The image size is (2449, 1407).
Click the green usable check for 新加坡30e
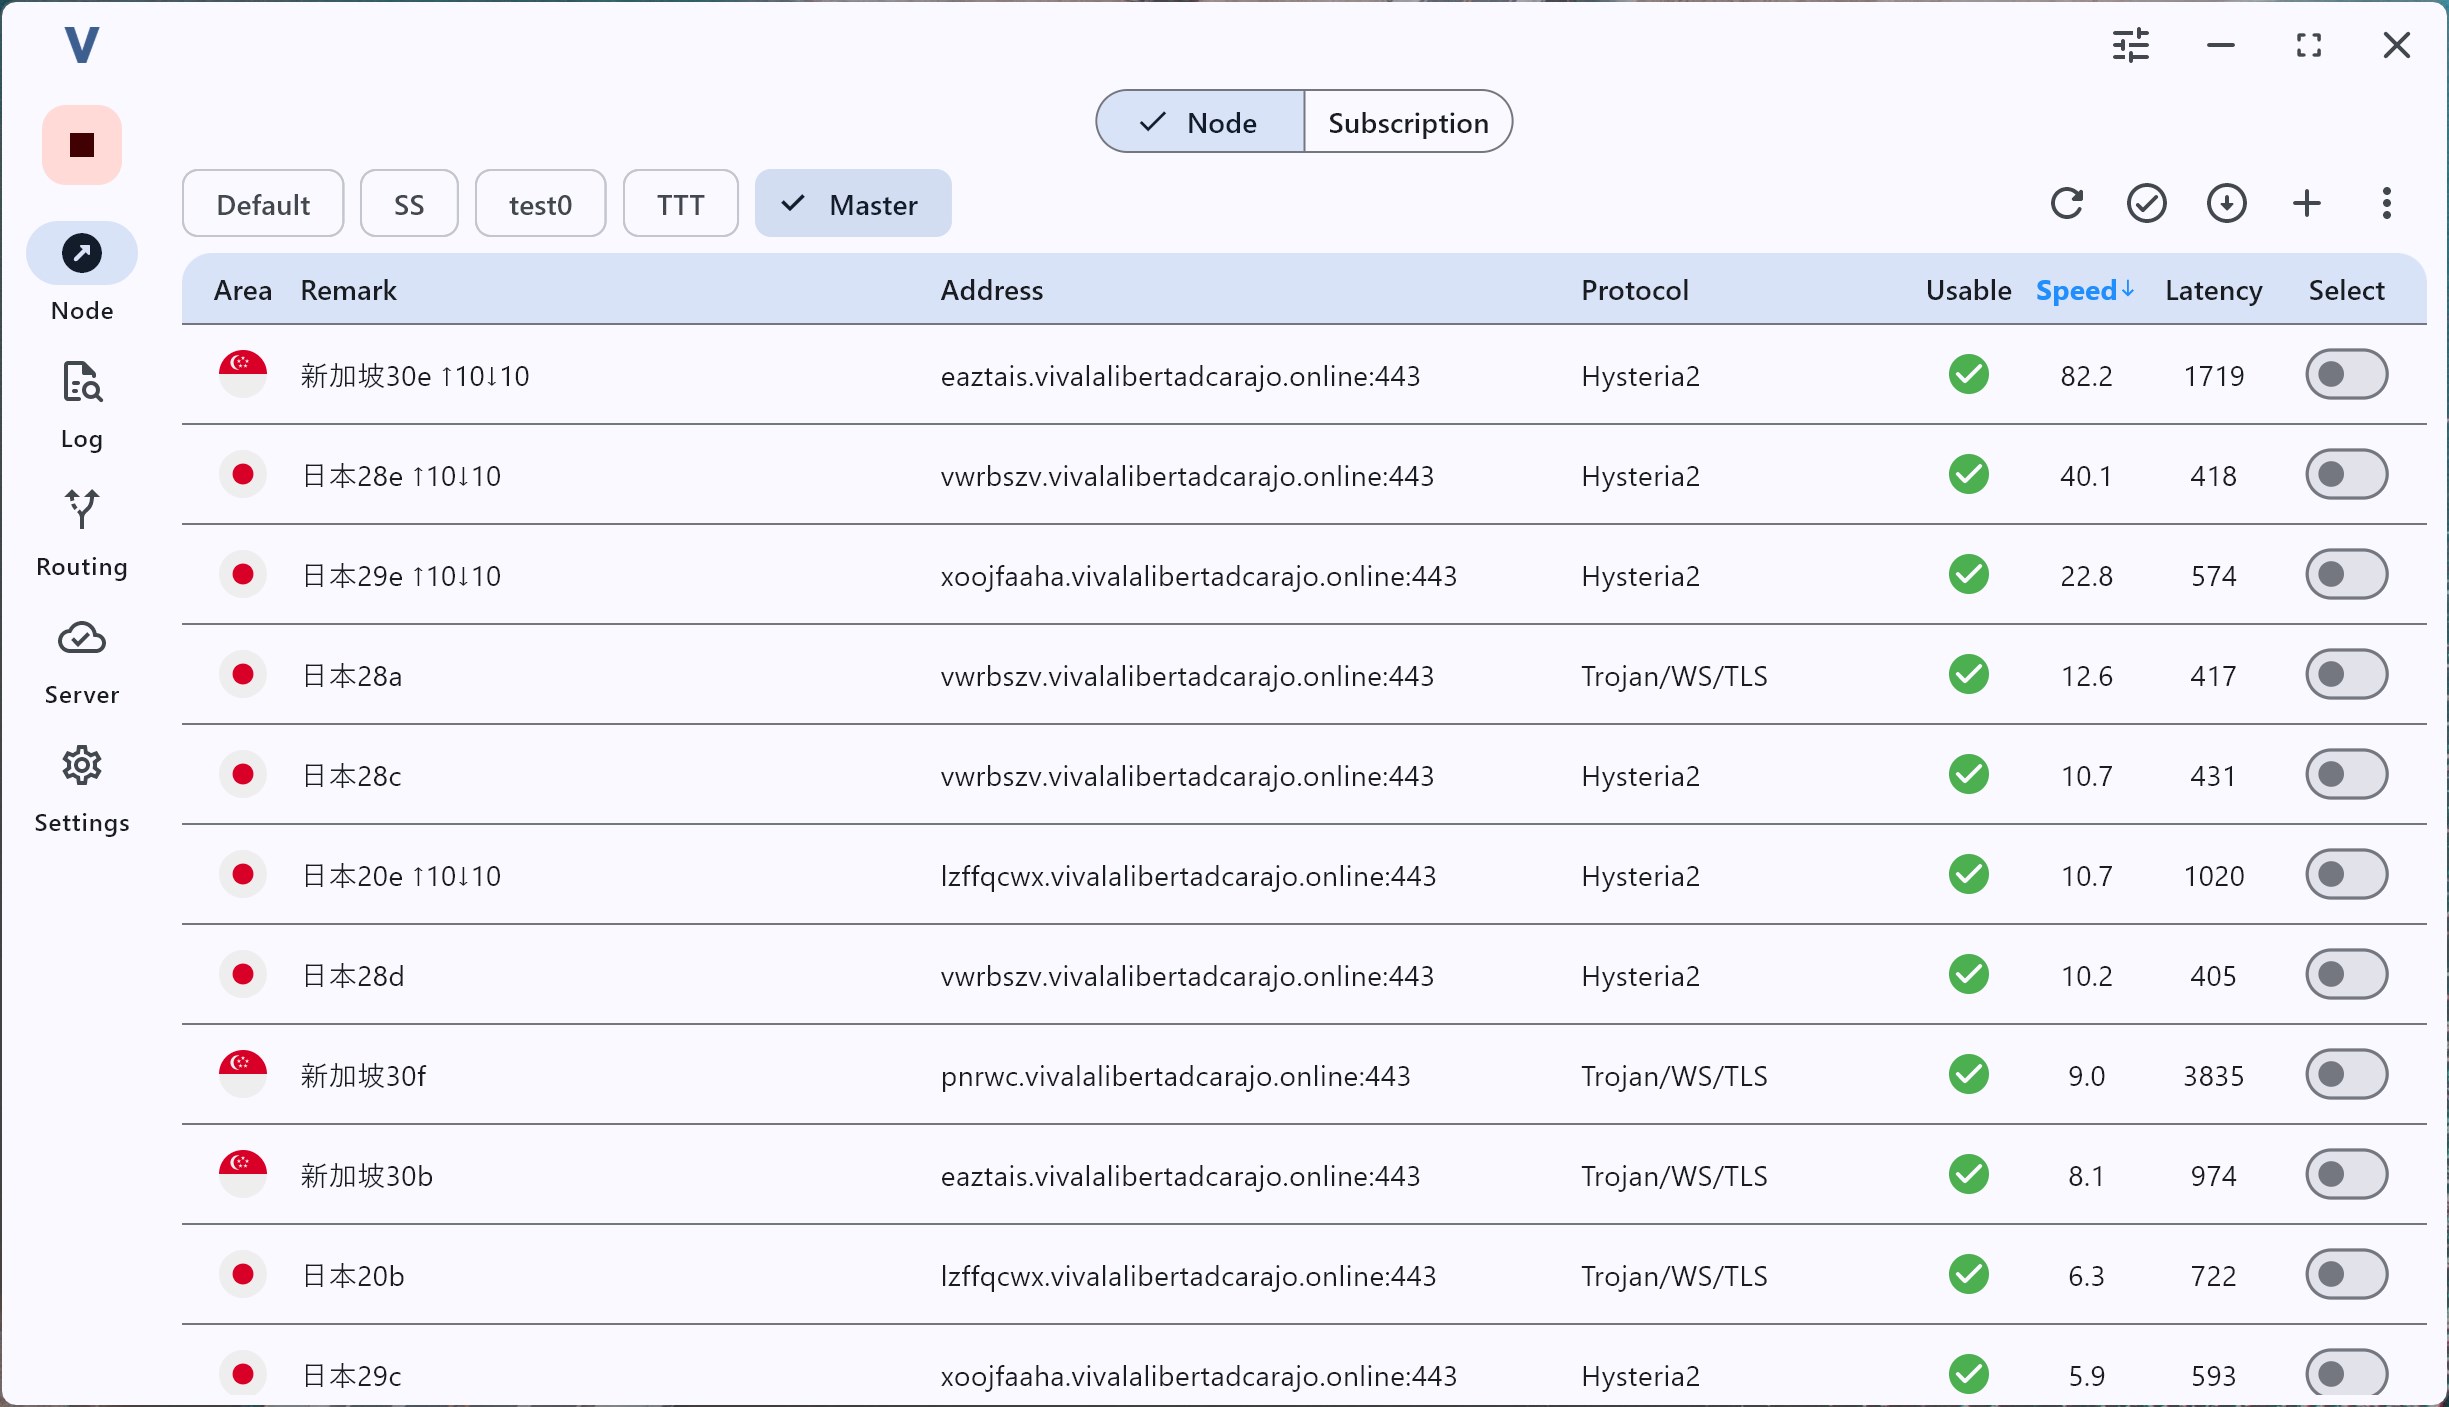coord(1969,375)
